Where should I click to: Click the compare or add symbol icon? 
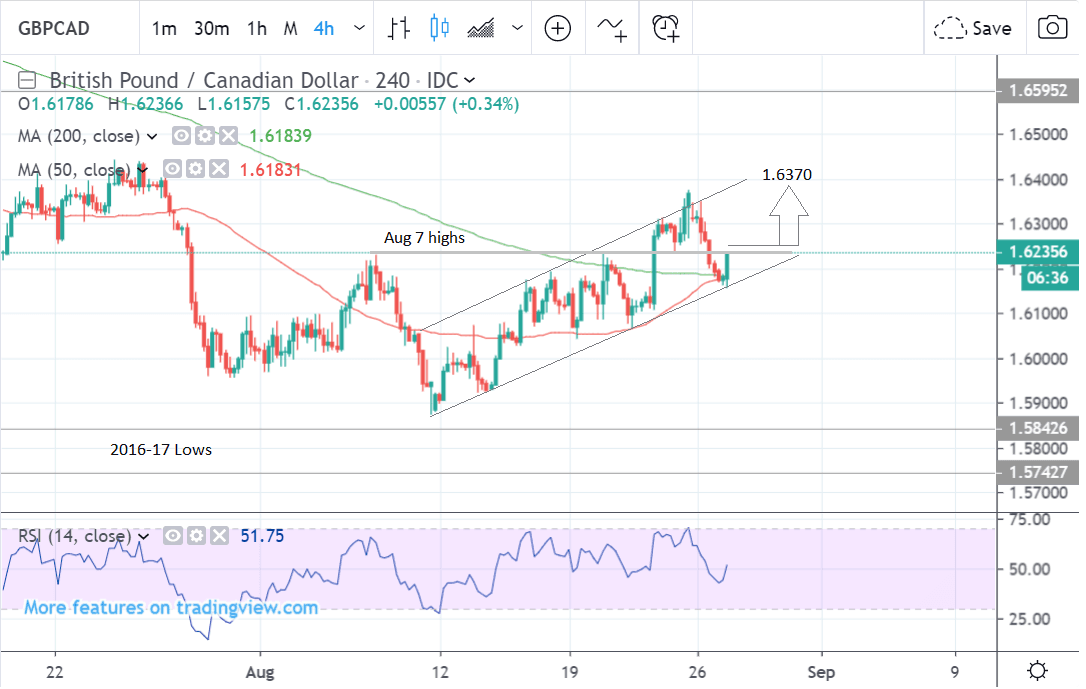pos(557,28)
